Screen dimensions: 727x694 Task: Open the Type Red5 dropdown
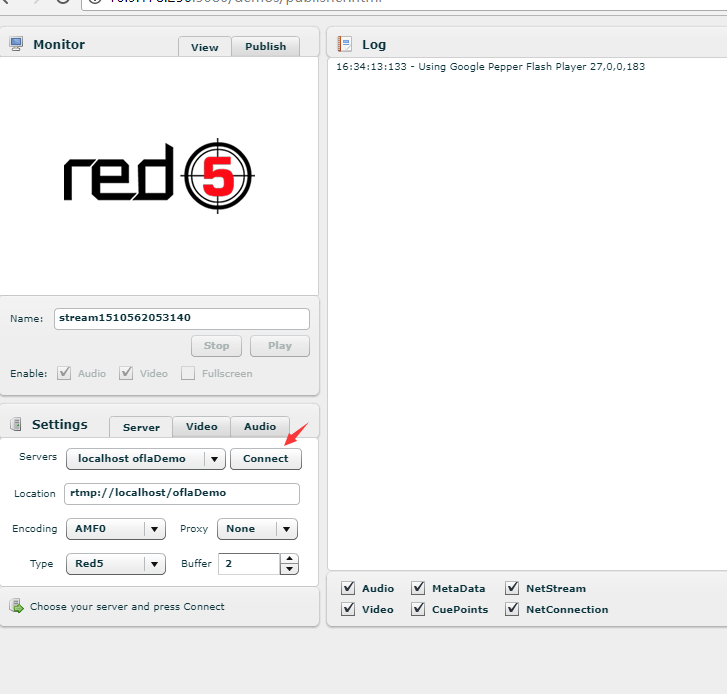[x=116, y=564]
